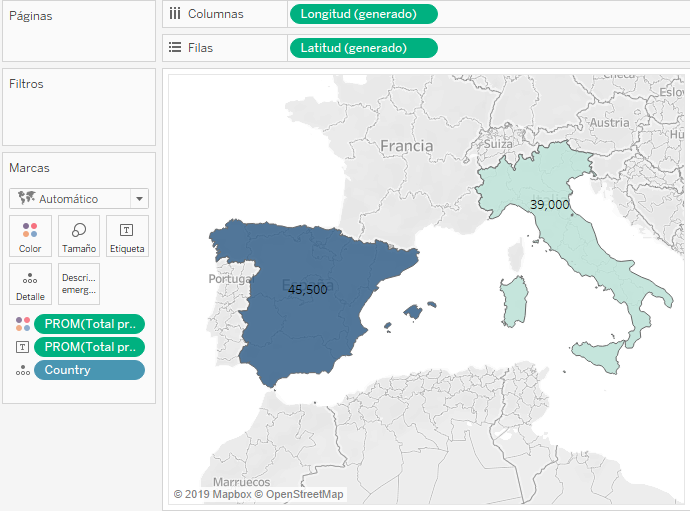Click the Filas label
This screenshot has width=690, height=511.
(x=200, y=48)
